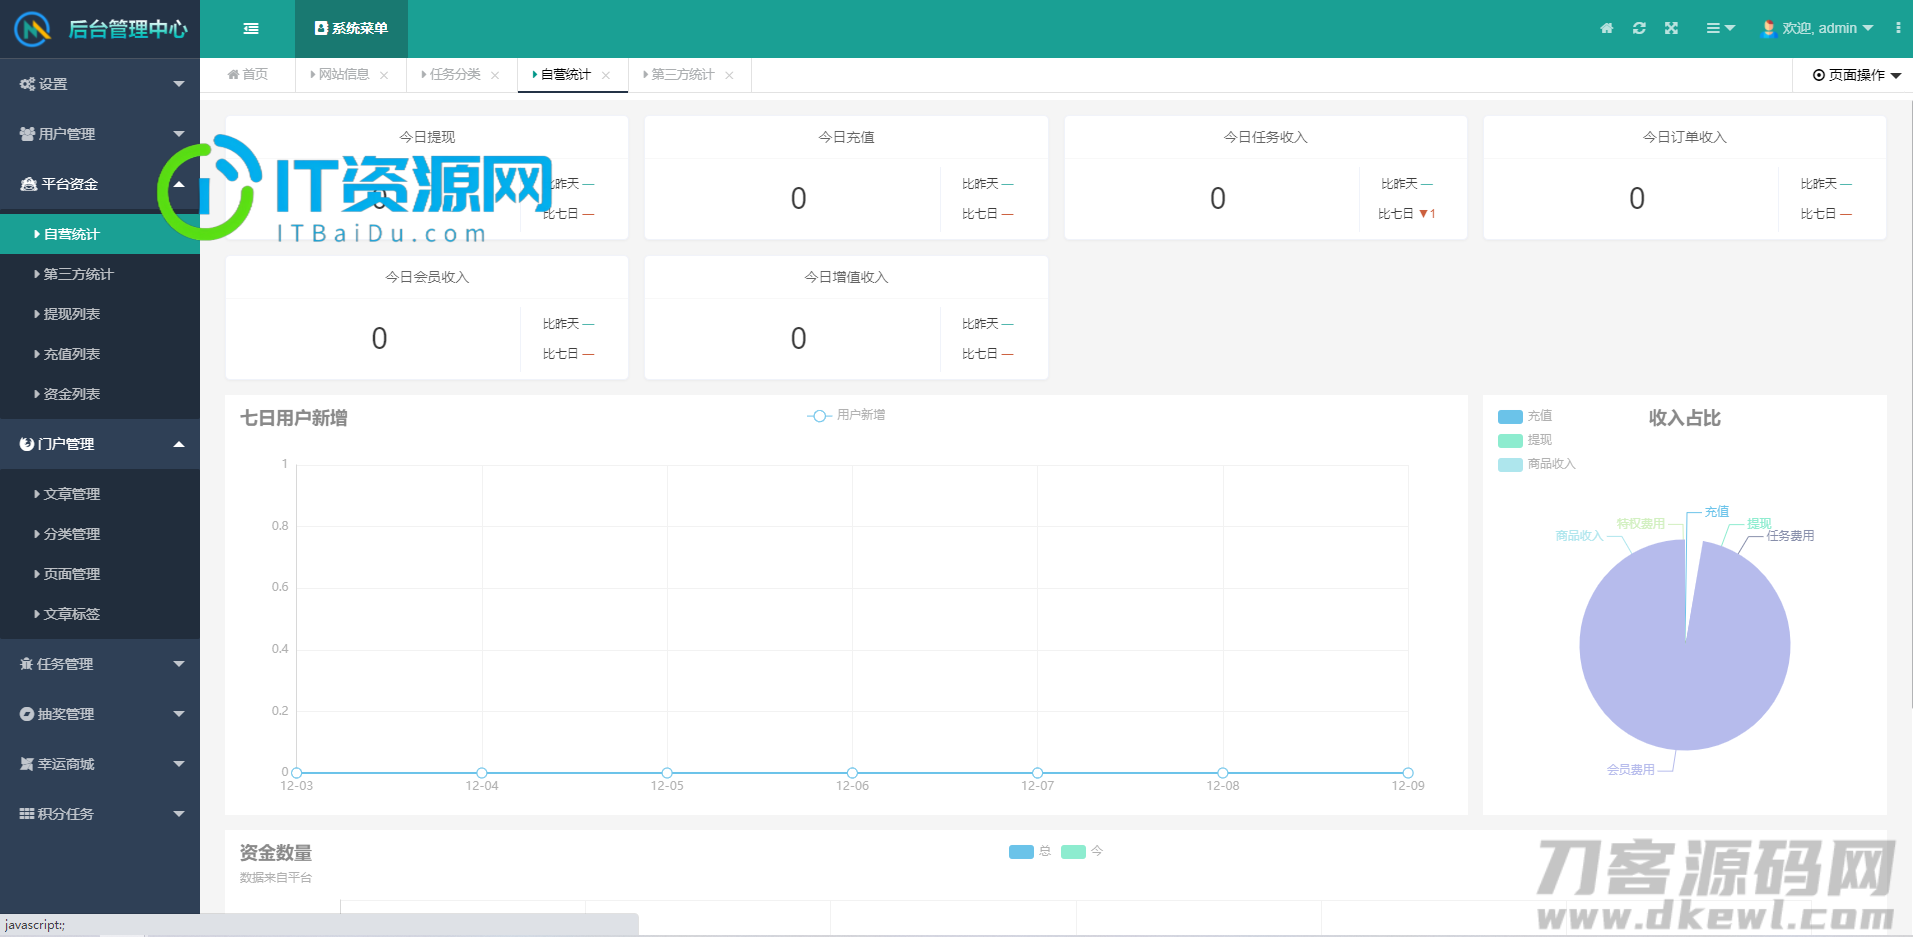The height and width of the screenshot is (937, 1913).
Task: Click the 12-06 data point on line chart
Action: tap(852, 773)
